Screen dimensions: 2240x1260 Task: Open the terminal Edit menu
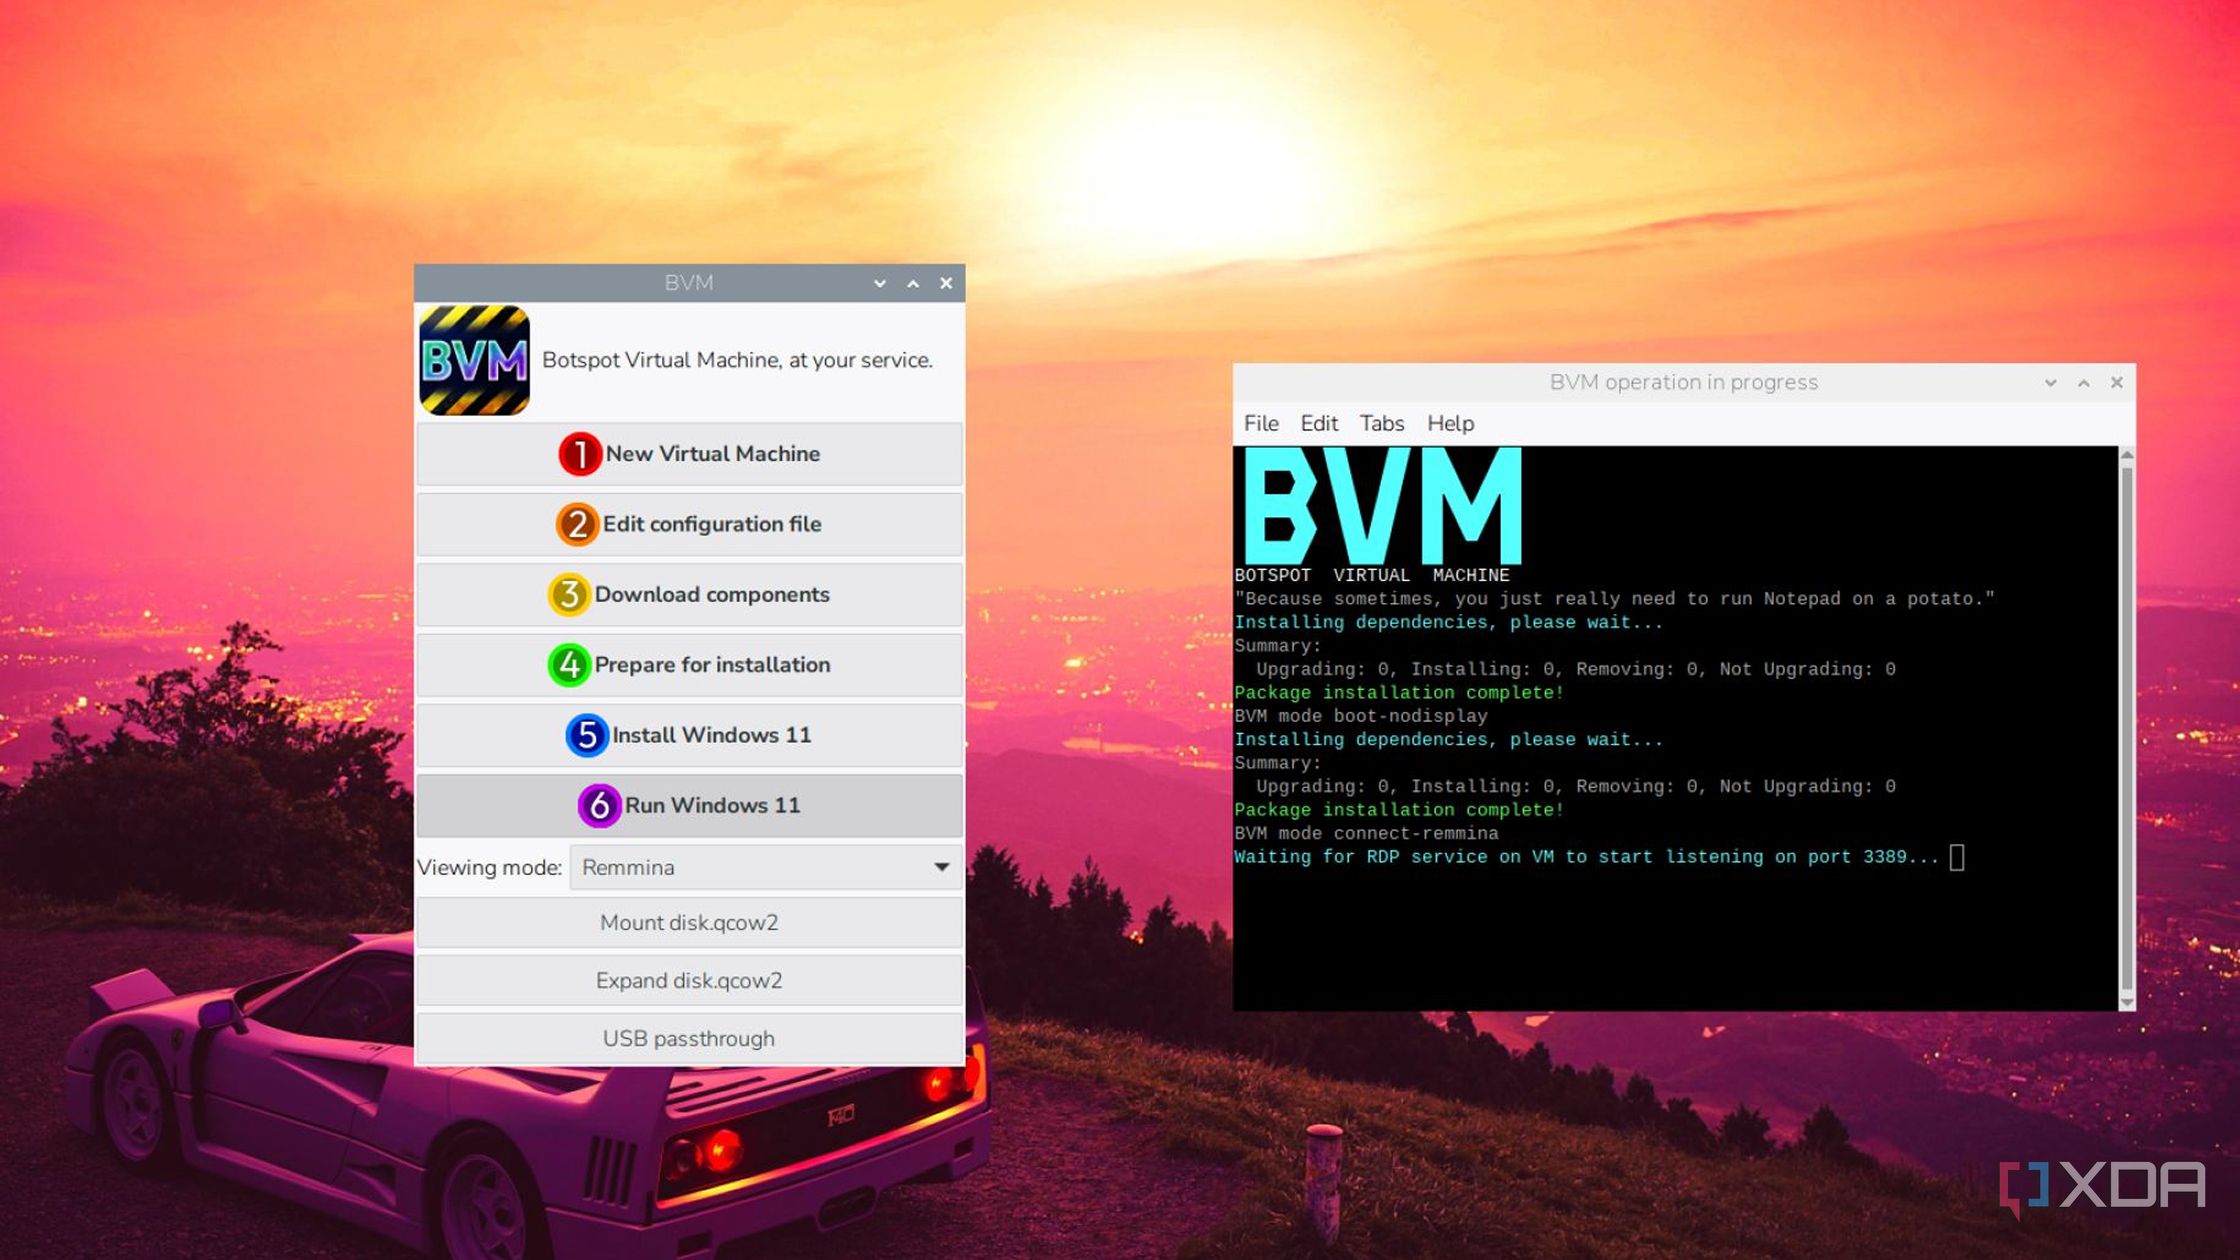point(1319,423)
